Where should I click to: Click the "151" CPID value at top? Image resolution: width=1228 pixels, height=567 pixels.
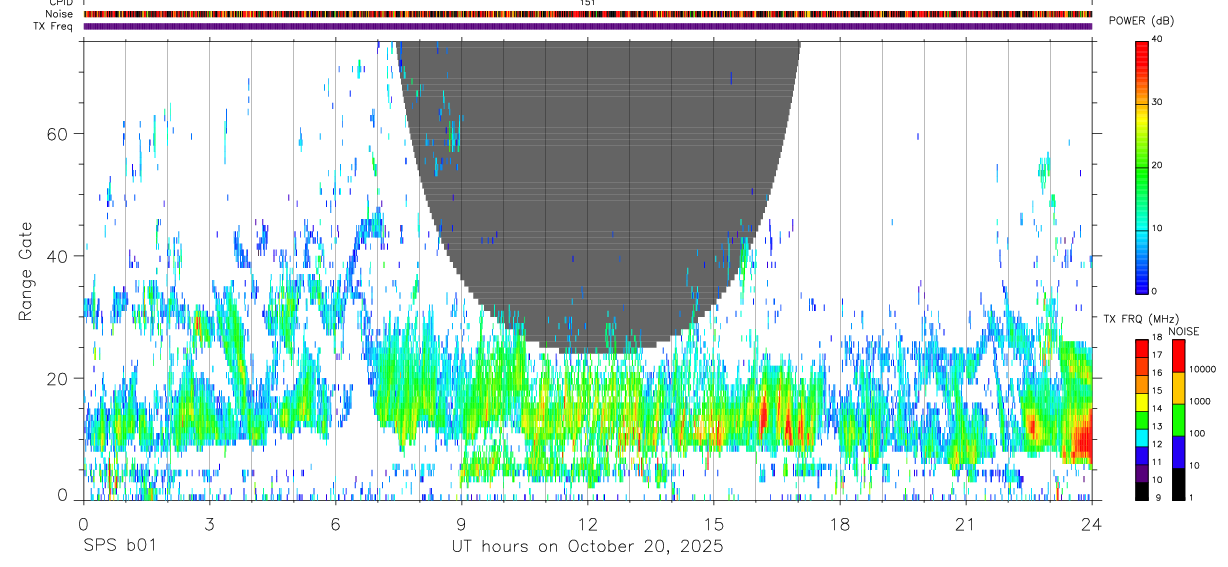tap(587, 3)
